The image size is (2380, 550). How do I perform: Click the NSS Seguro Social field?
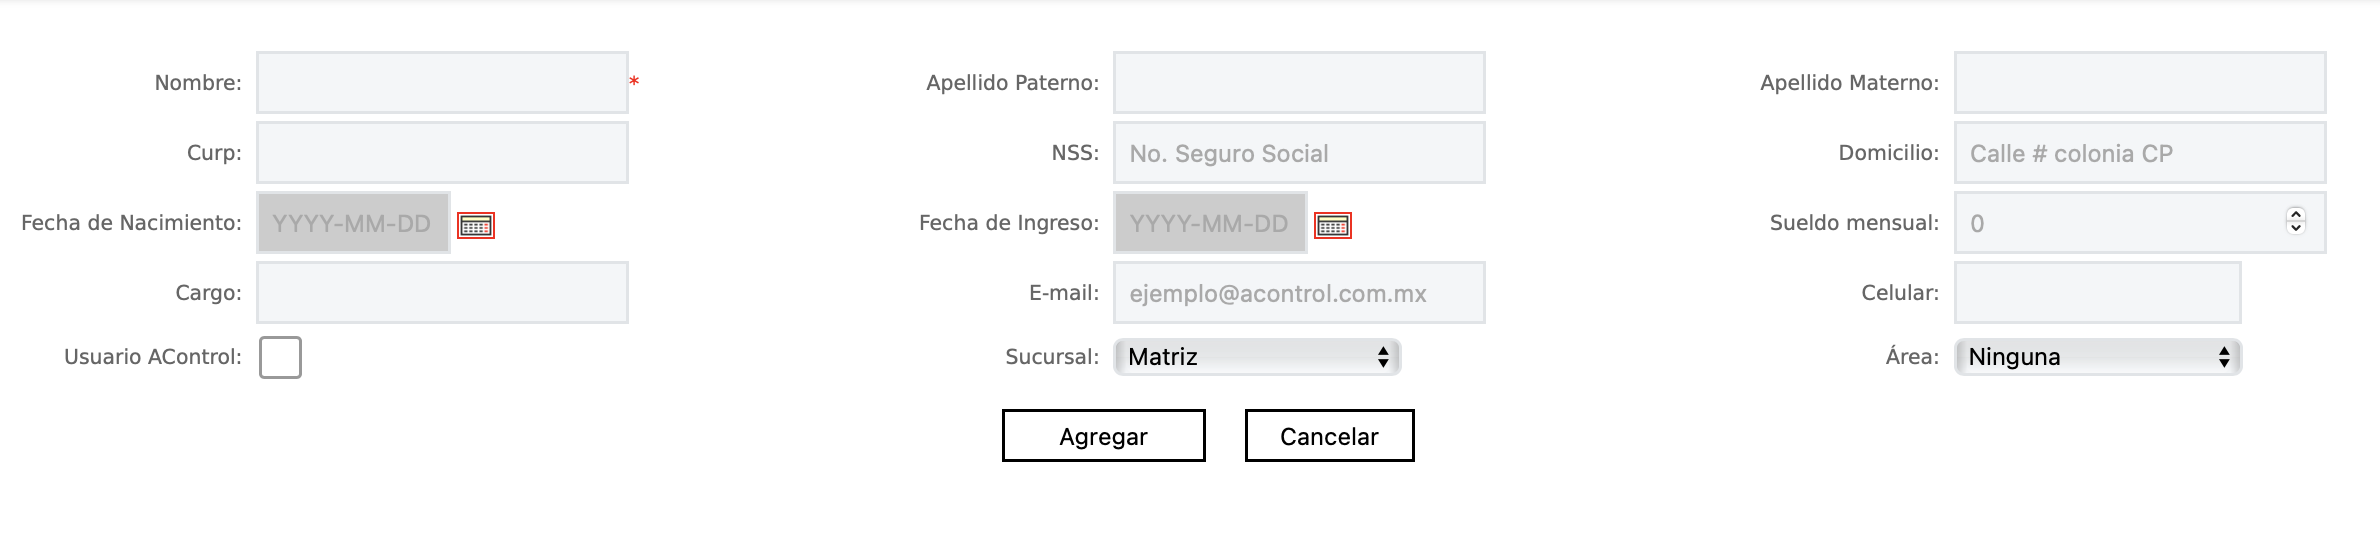(1298, 153)
